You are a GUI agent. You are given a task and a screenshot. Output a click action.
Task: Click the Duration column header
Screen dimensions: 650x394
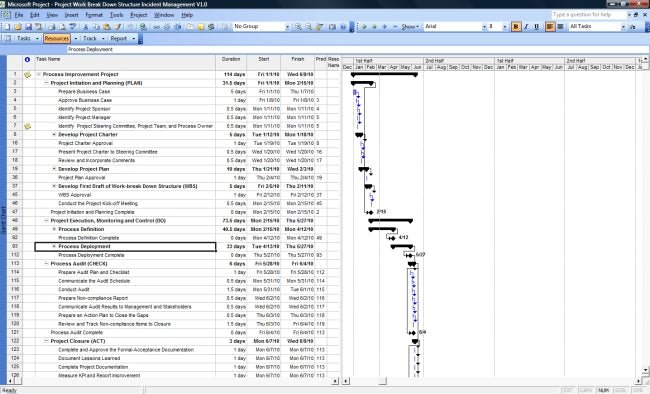(231, 63)
